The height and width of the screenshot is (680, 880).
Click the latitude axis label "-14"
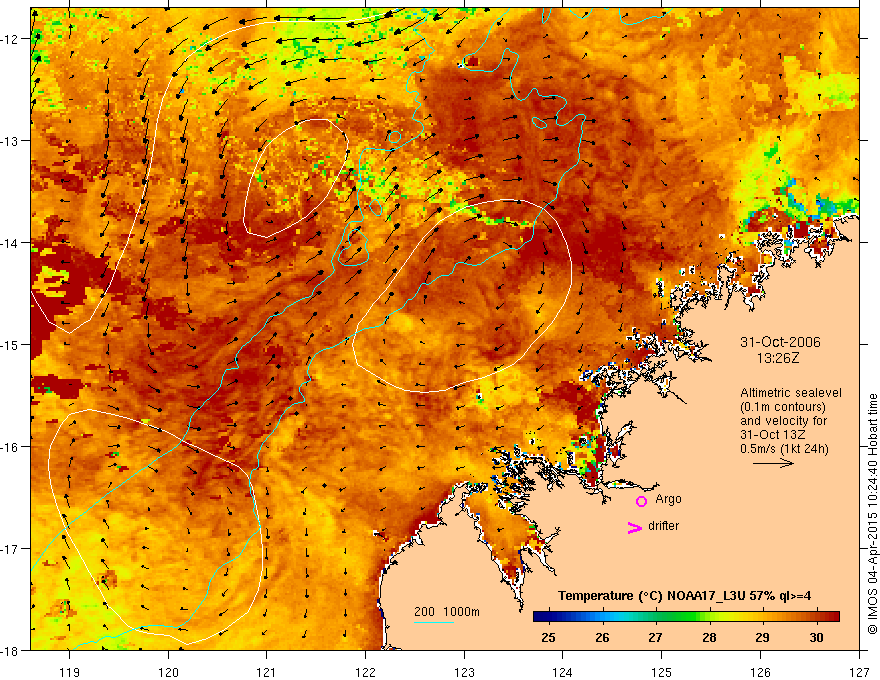coord(11,243)
